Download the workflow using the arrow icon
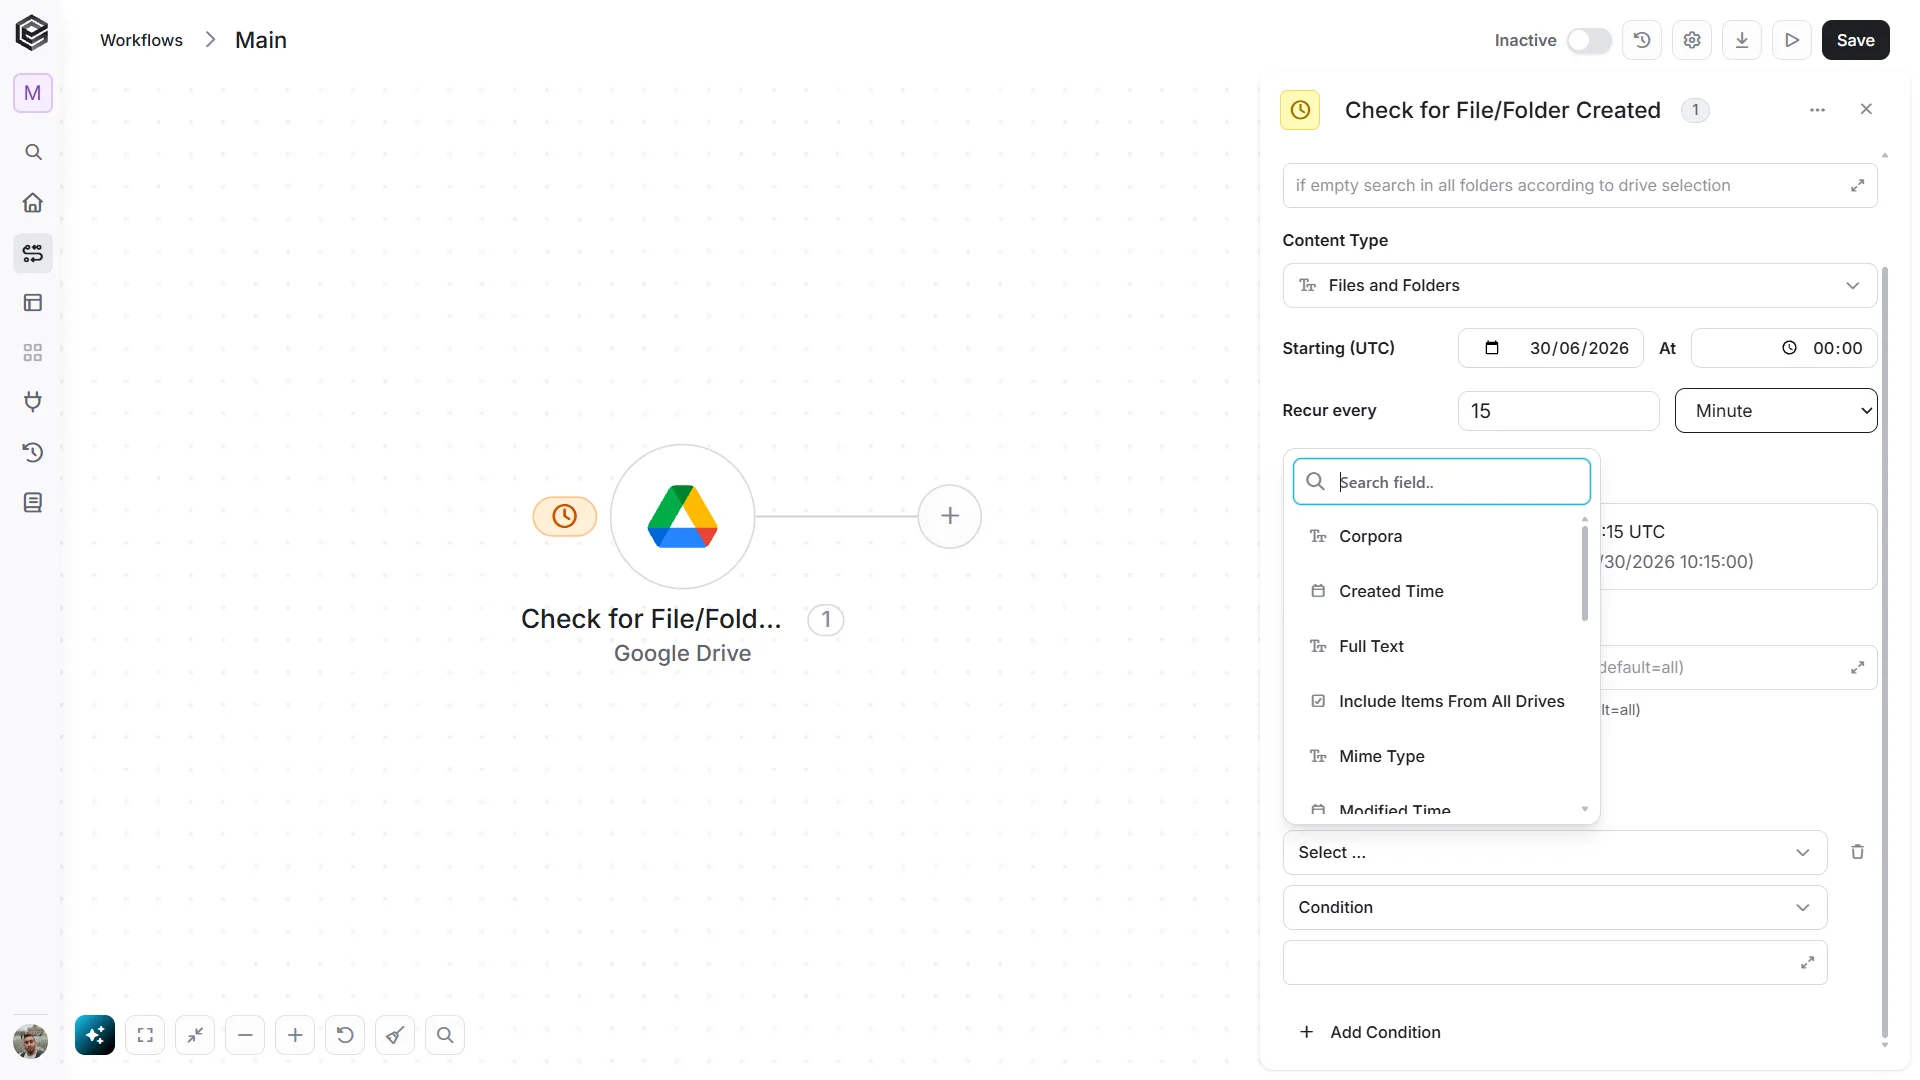The width and height of the screenshot is (1920, 1080). [x=1742, y=40]
